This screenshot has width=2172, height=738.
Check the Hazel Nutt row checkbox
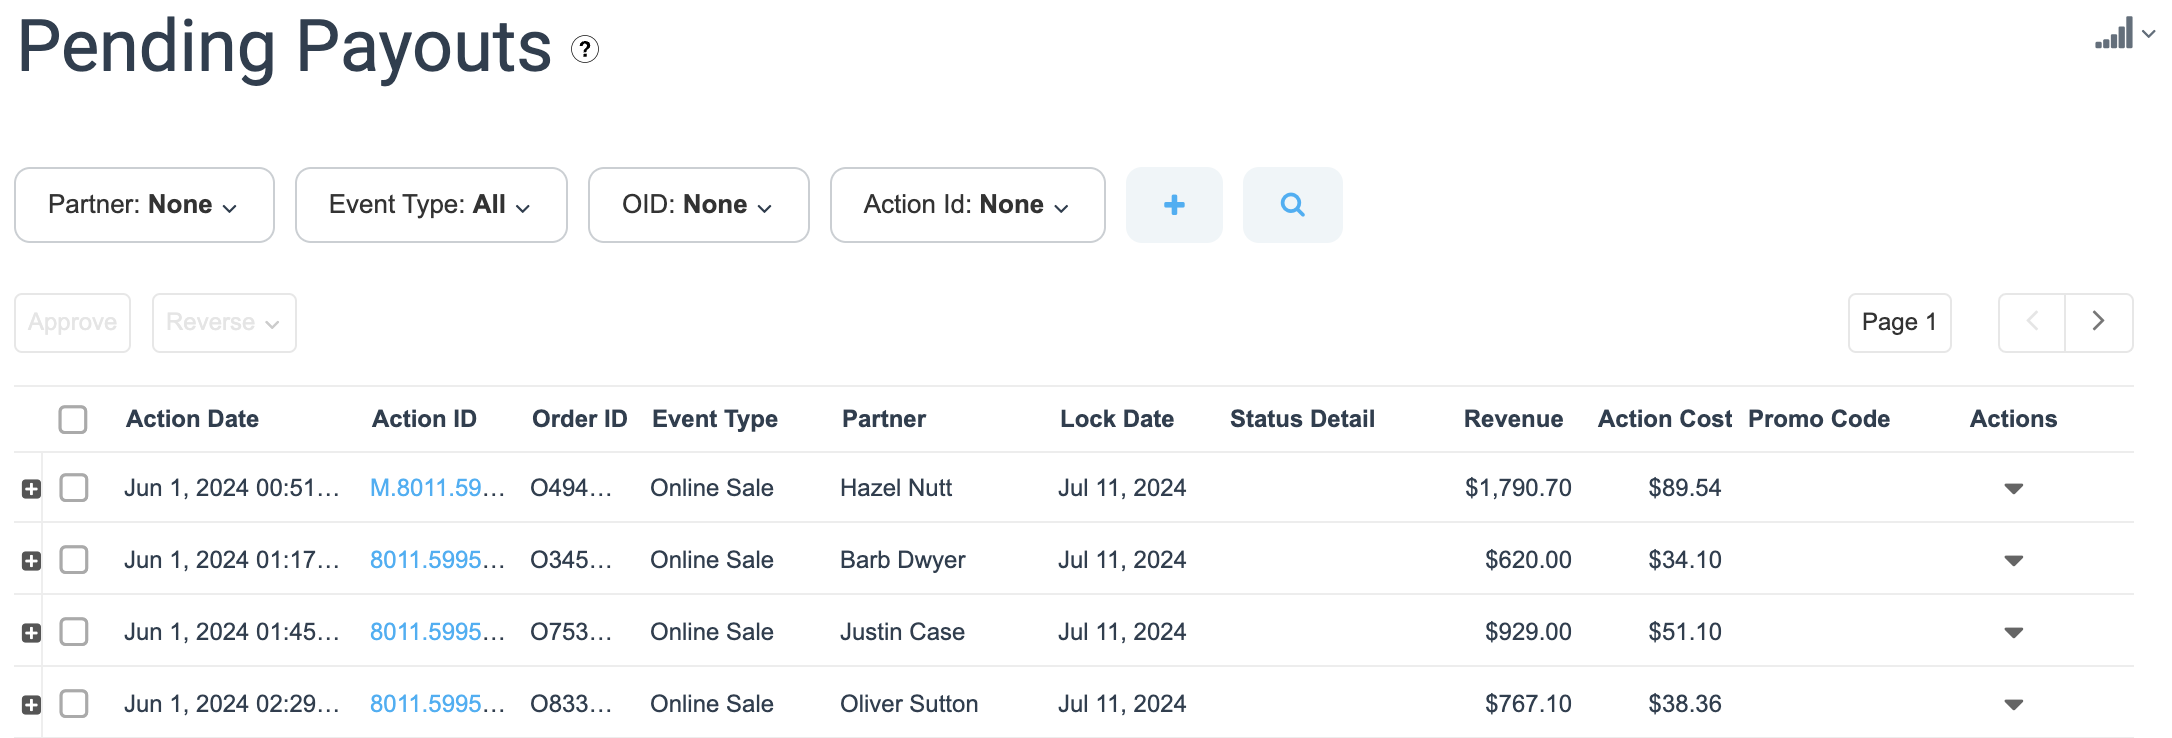(74, 488)
